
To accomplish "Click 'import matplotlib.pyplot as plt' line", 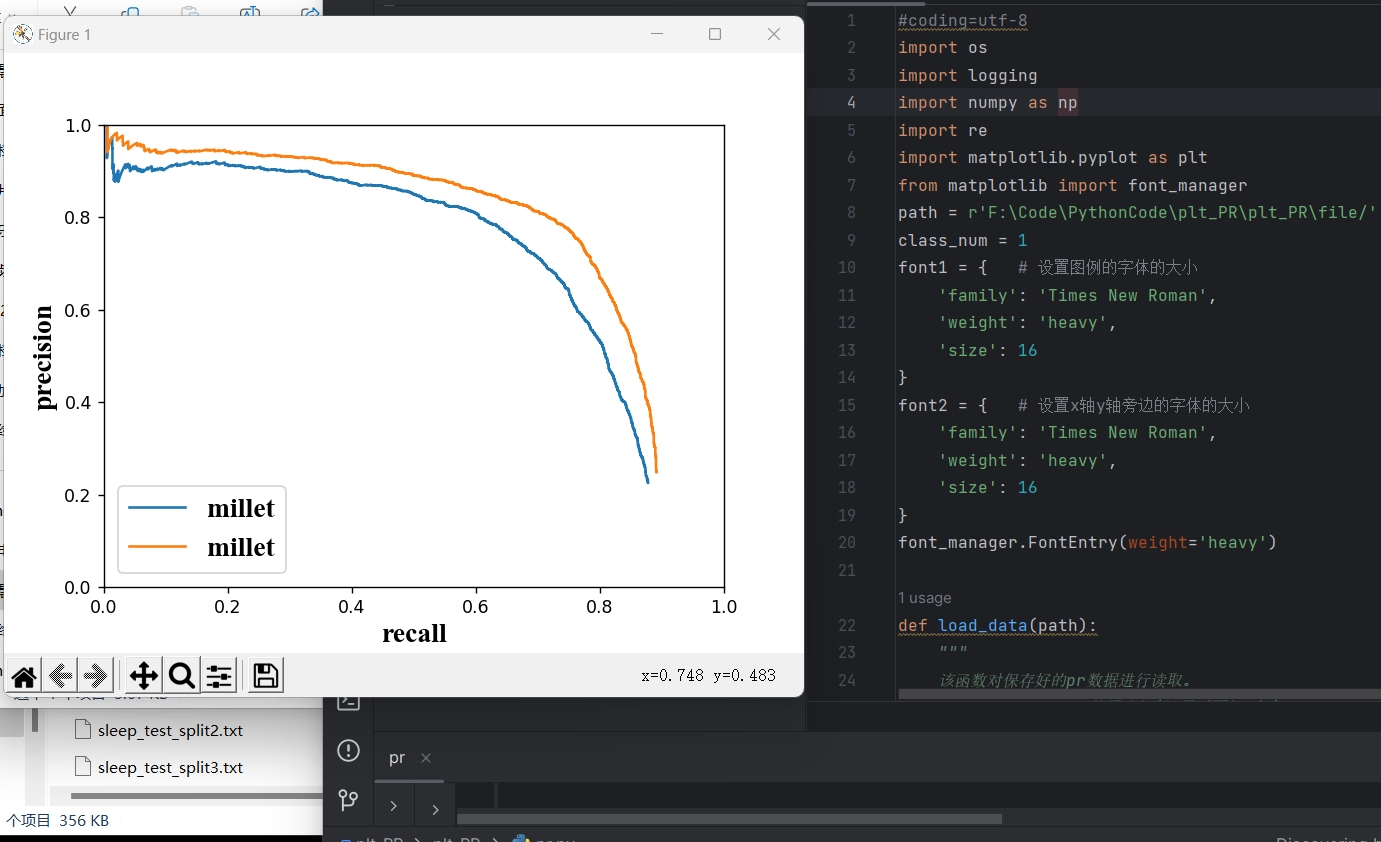I will [1052, 157].
